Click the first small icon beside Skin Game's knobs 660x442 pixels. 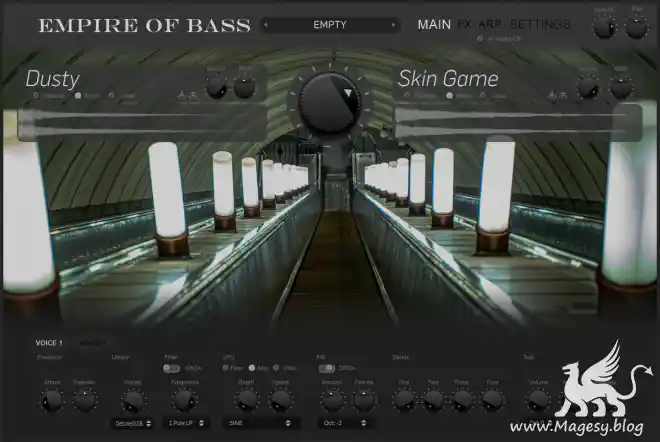pyautogui.click(x=552, y=96)
